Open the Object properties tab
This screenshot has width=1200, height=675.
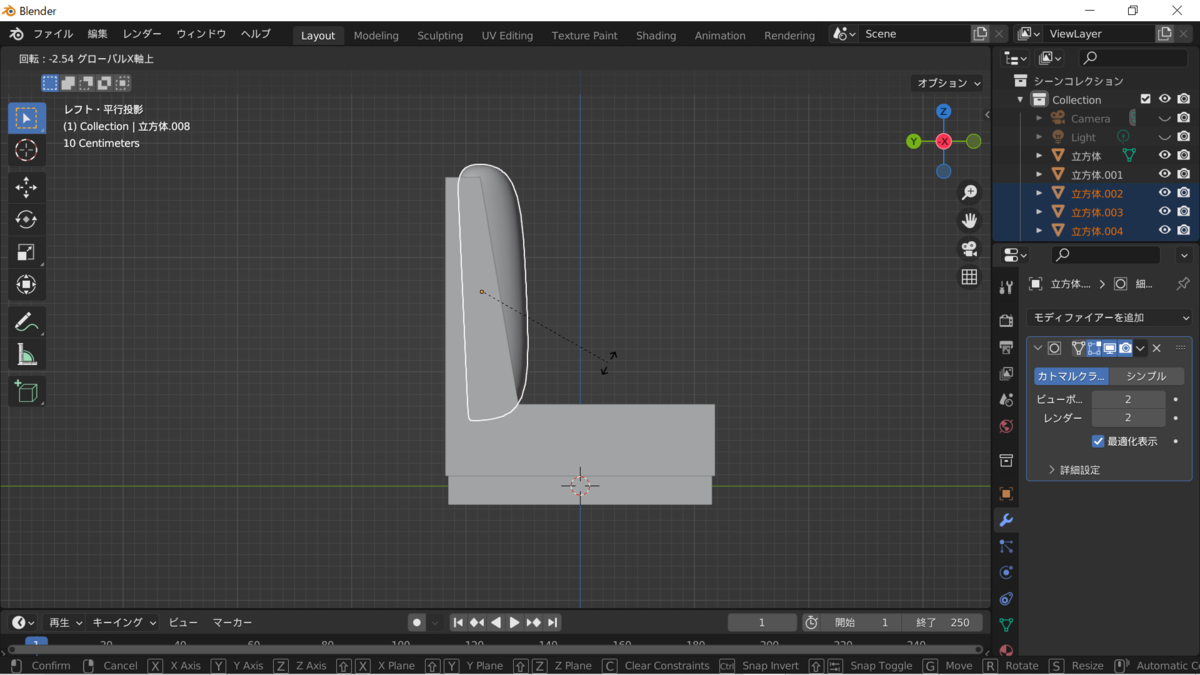click(1006, 494)
